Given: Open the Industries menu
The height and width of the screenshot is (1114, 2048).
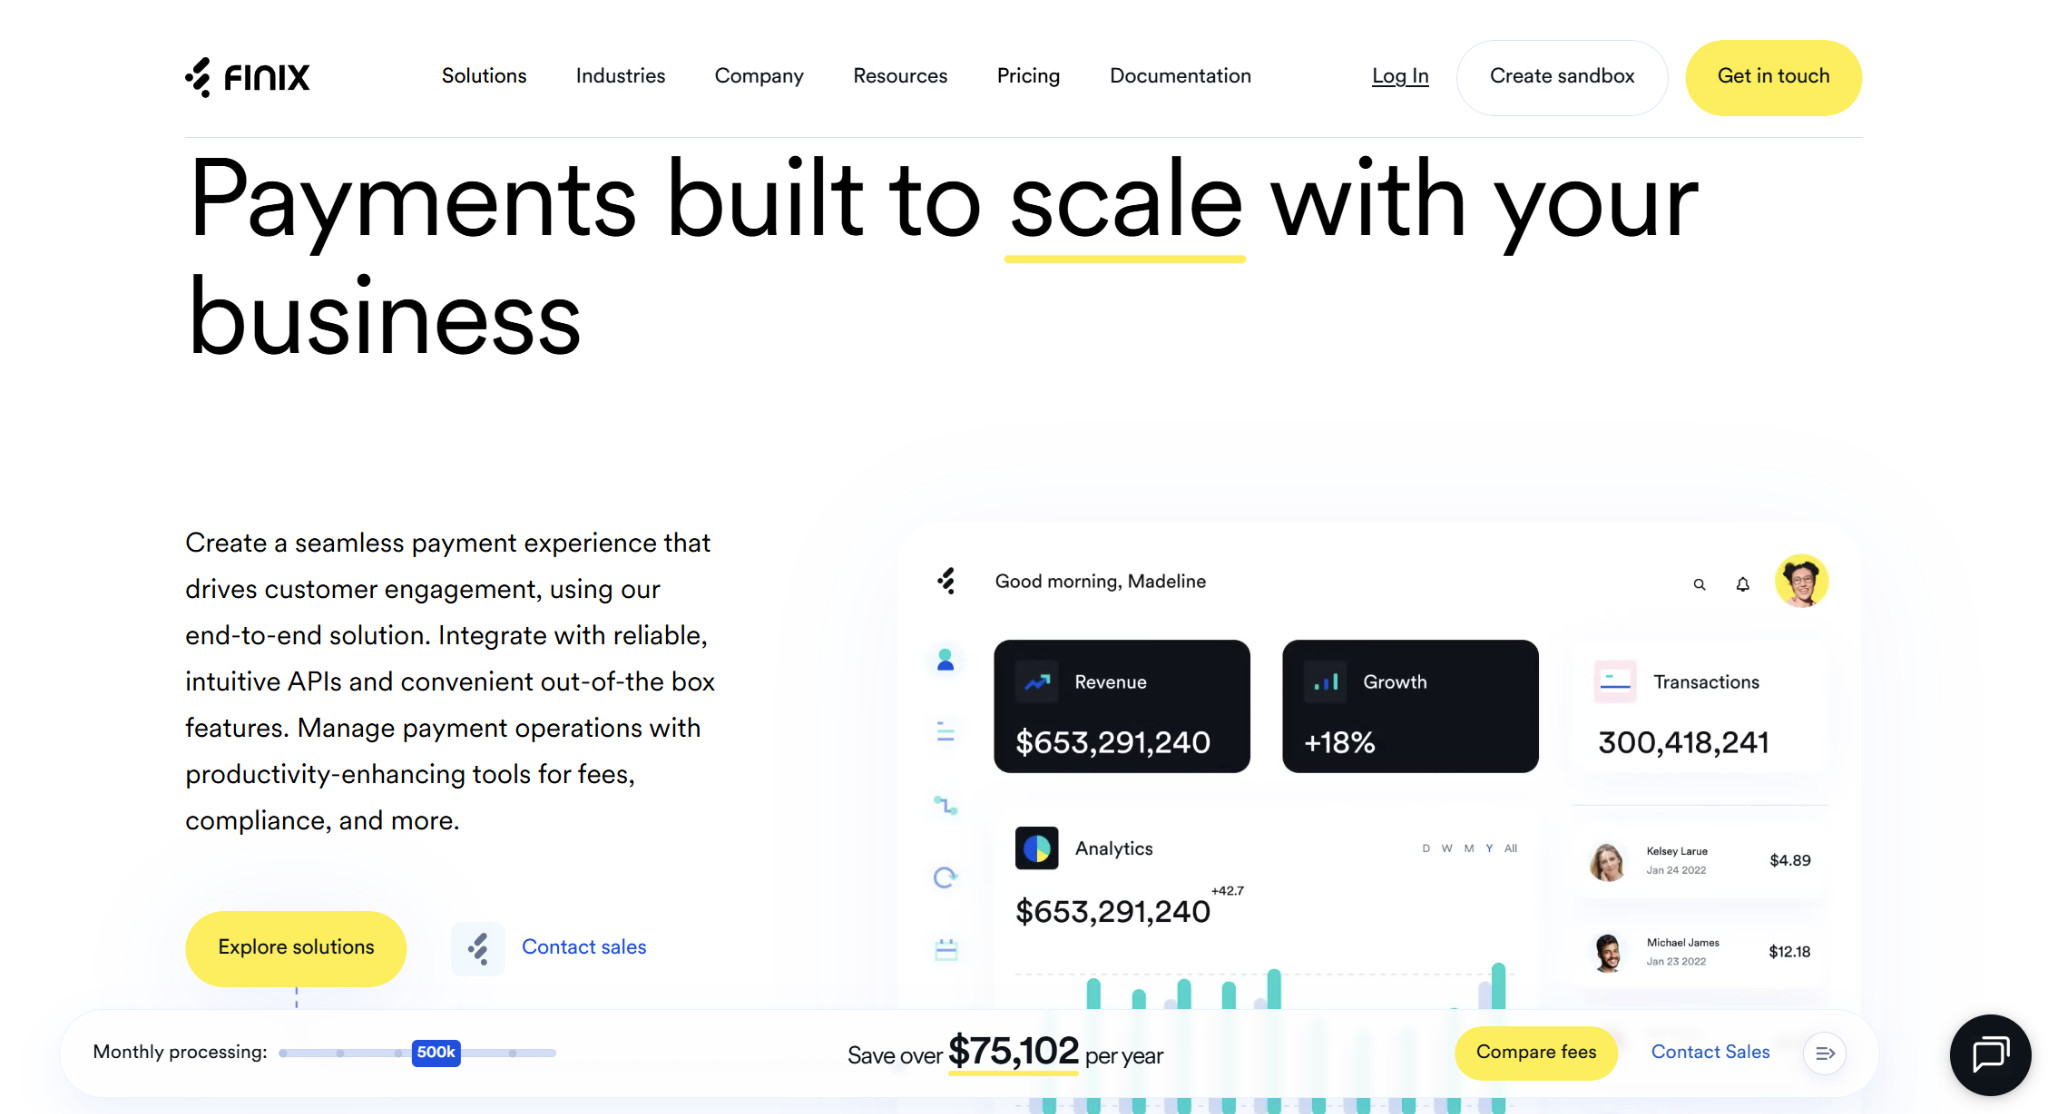Looking at the screenshot, I should click(x=620, y=76).
